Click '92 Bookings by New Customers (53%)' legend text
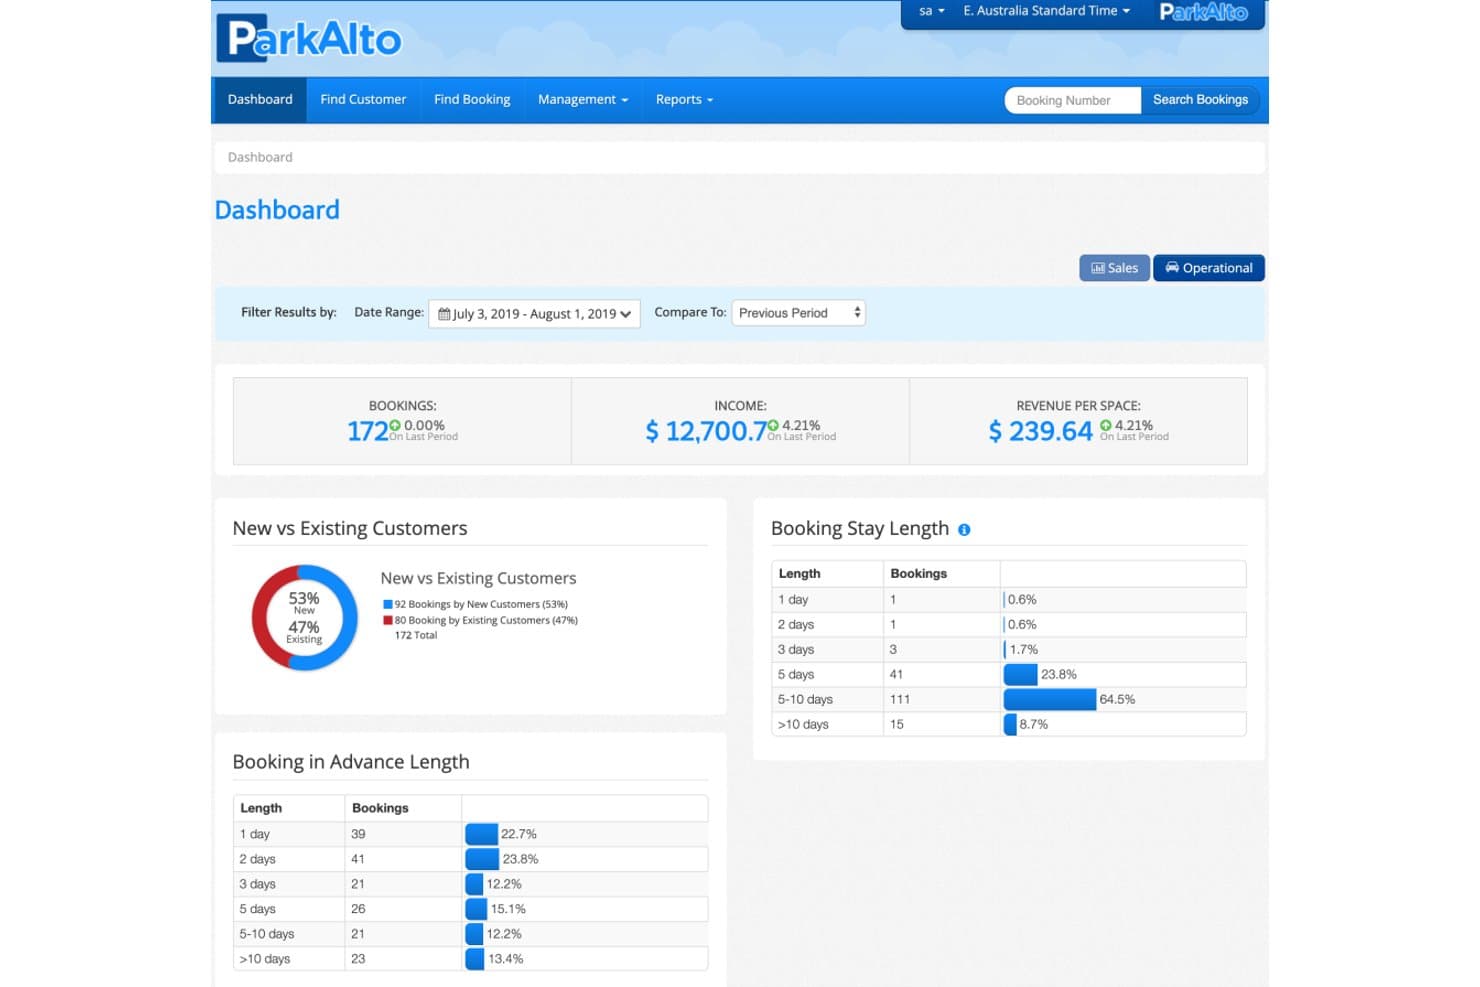 click(x=481, y=604)
